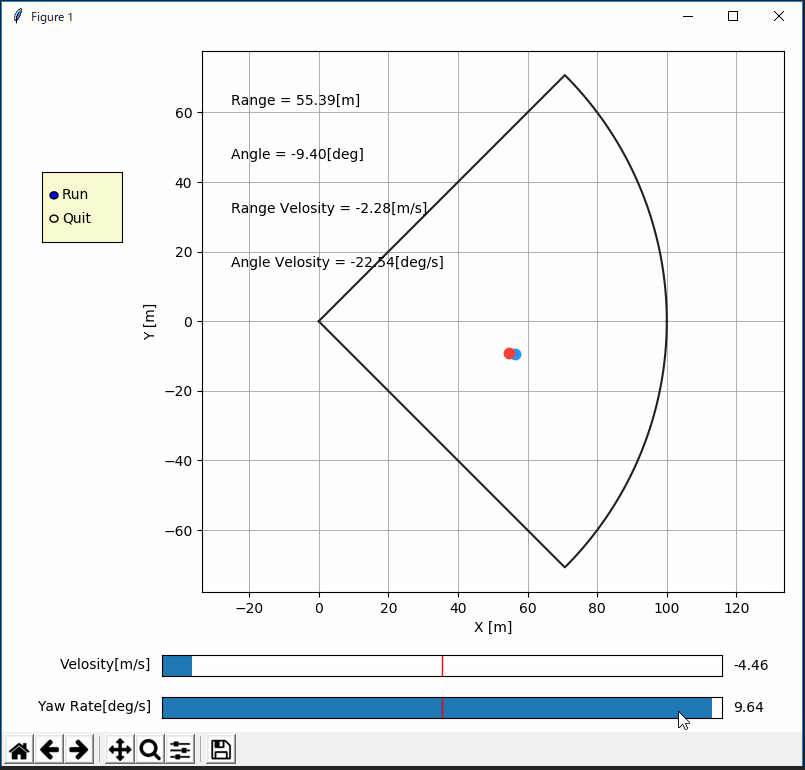Adjust the Yaw Rate[deg/s] slider

tap(442, 708)
